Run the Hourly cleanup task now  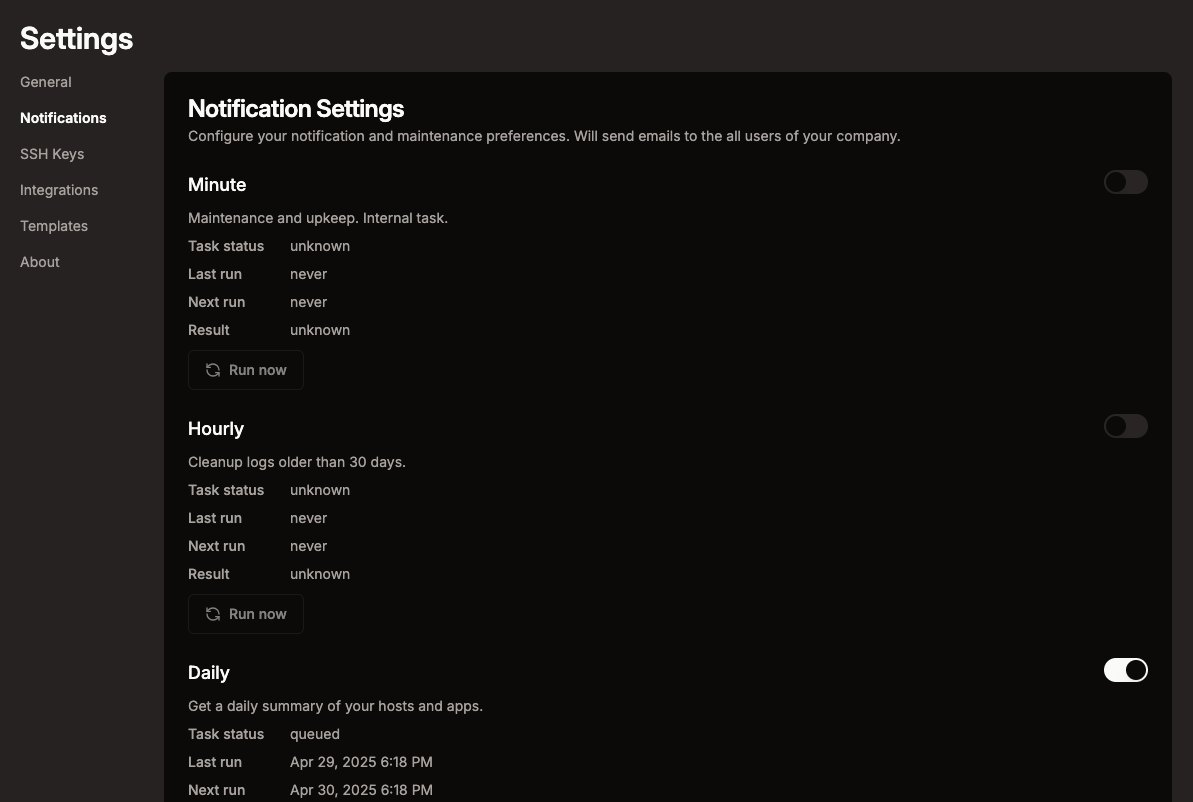(x=246, y=614)
